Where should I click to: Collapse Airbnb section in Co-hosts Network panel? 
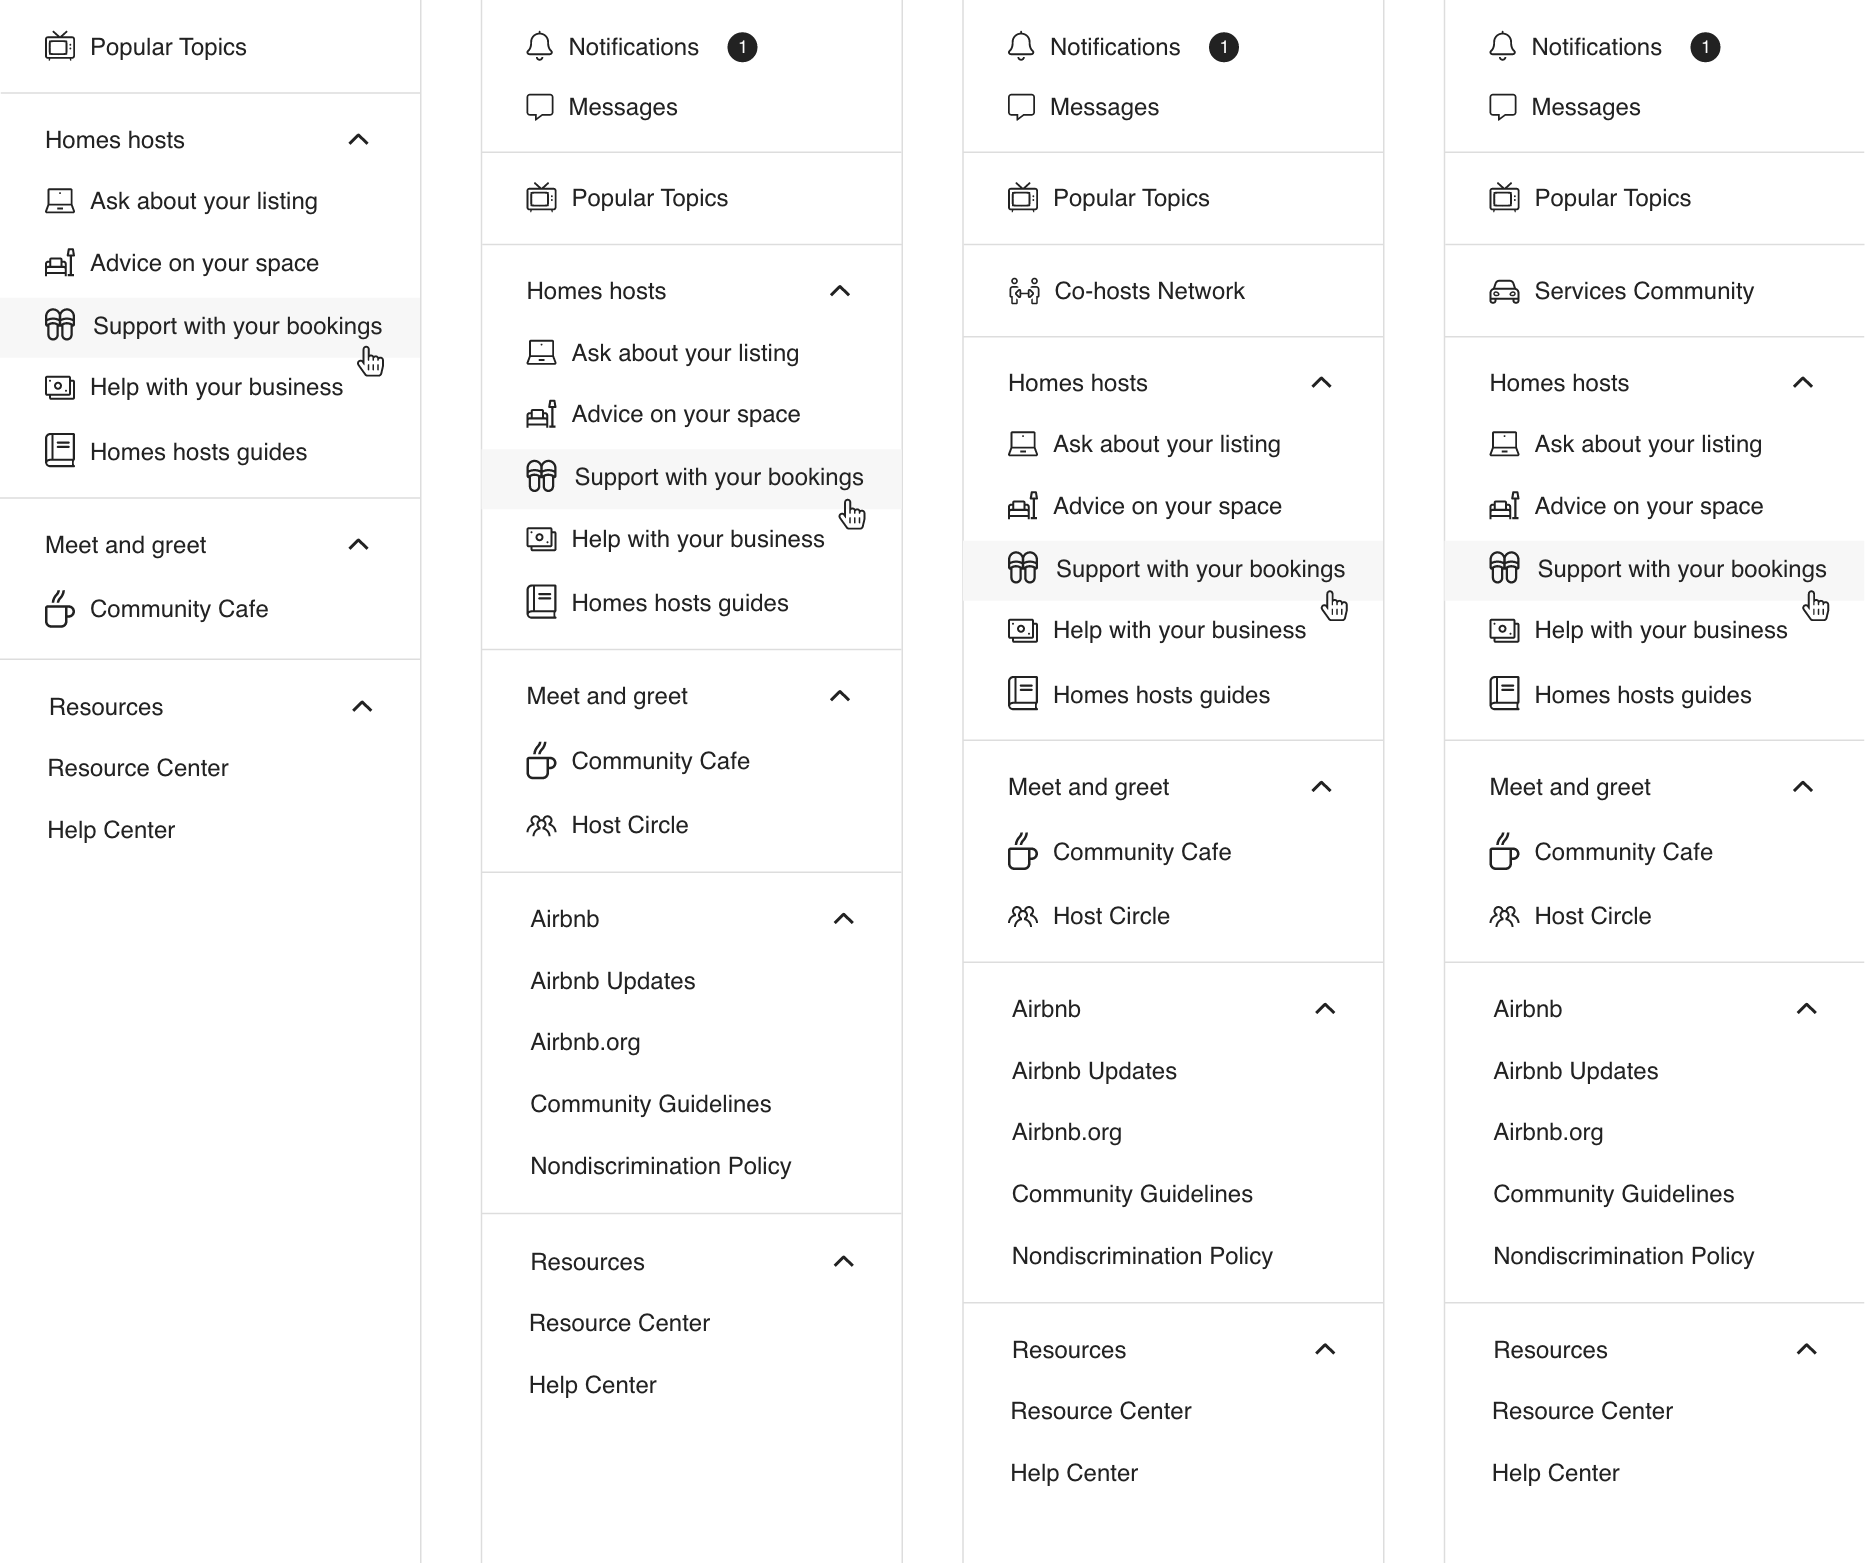pyautogui.click(x=1325, y=1009)
